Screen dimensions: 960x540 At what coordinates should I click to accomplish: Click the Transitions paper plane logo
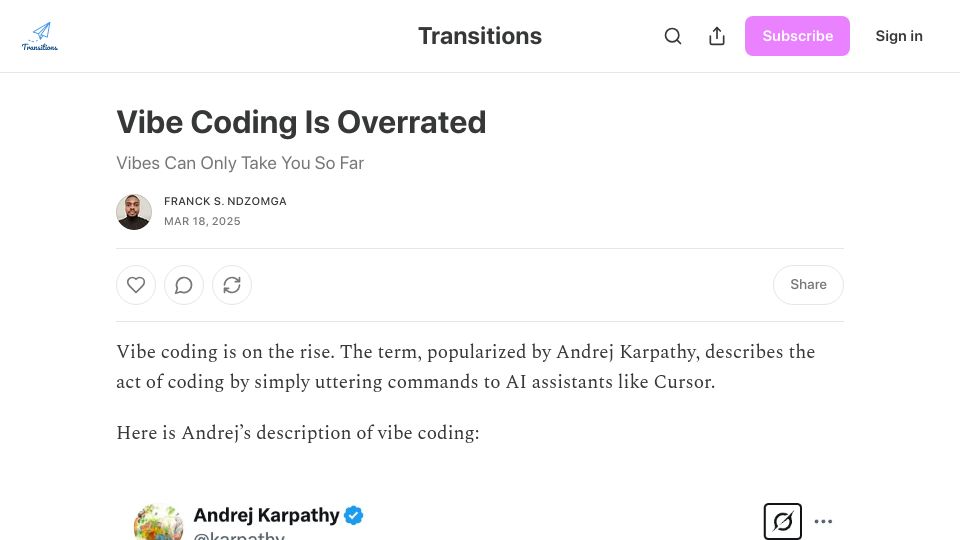(40, 36)
